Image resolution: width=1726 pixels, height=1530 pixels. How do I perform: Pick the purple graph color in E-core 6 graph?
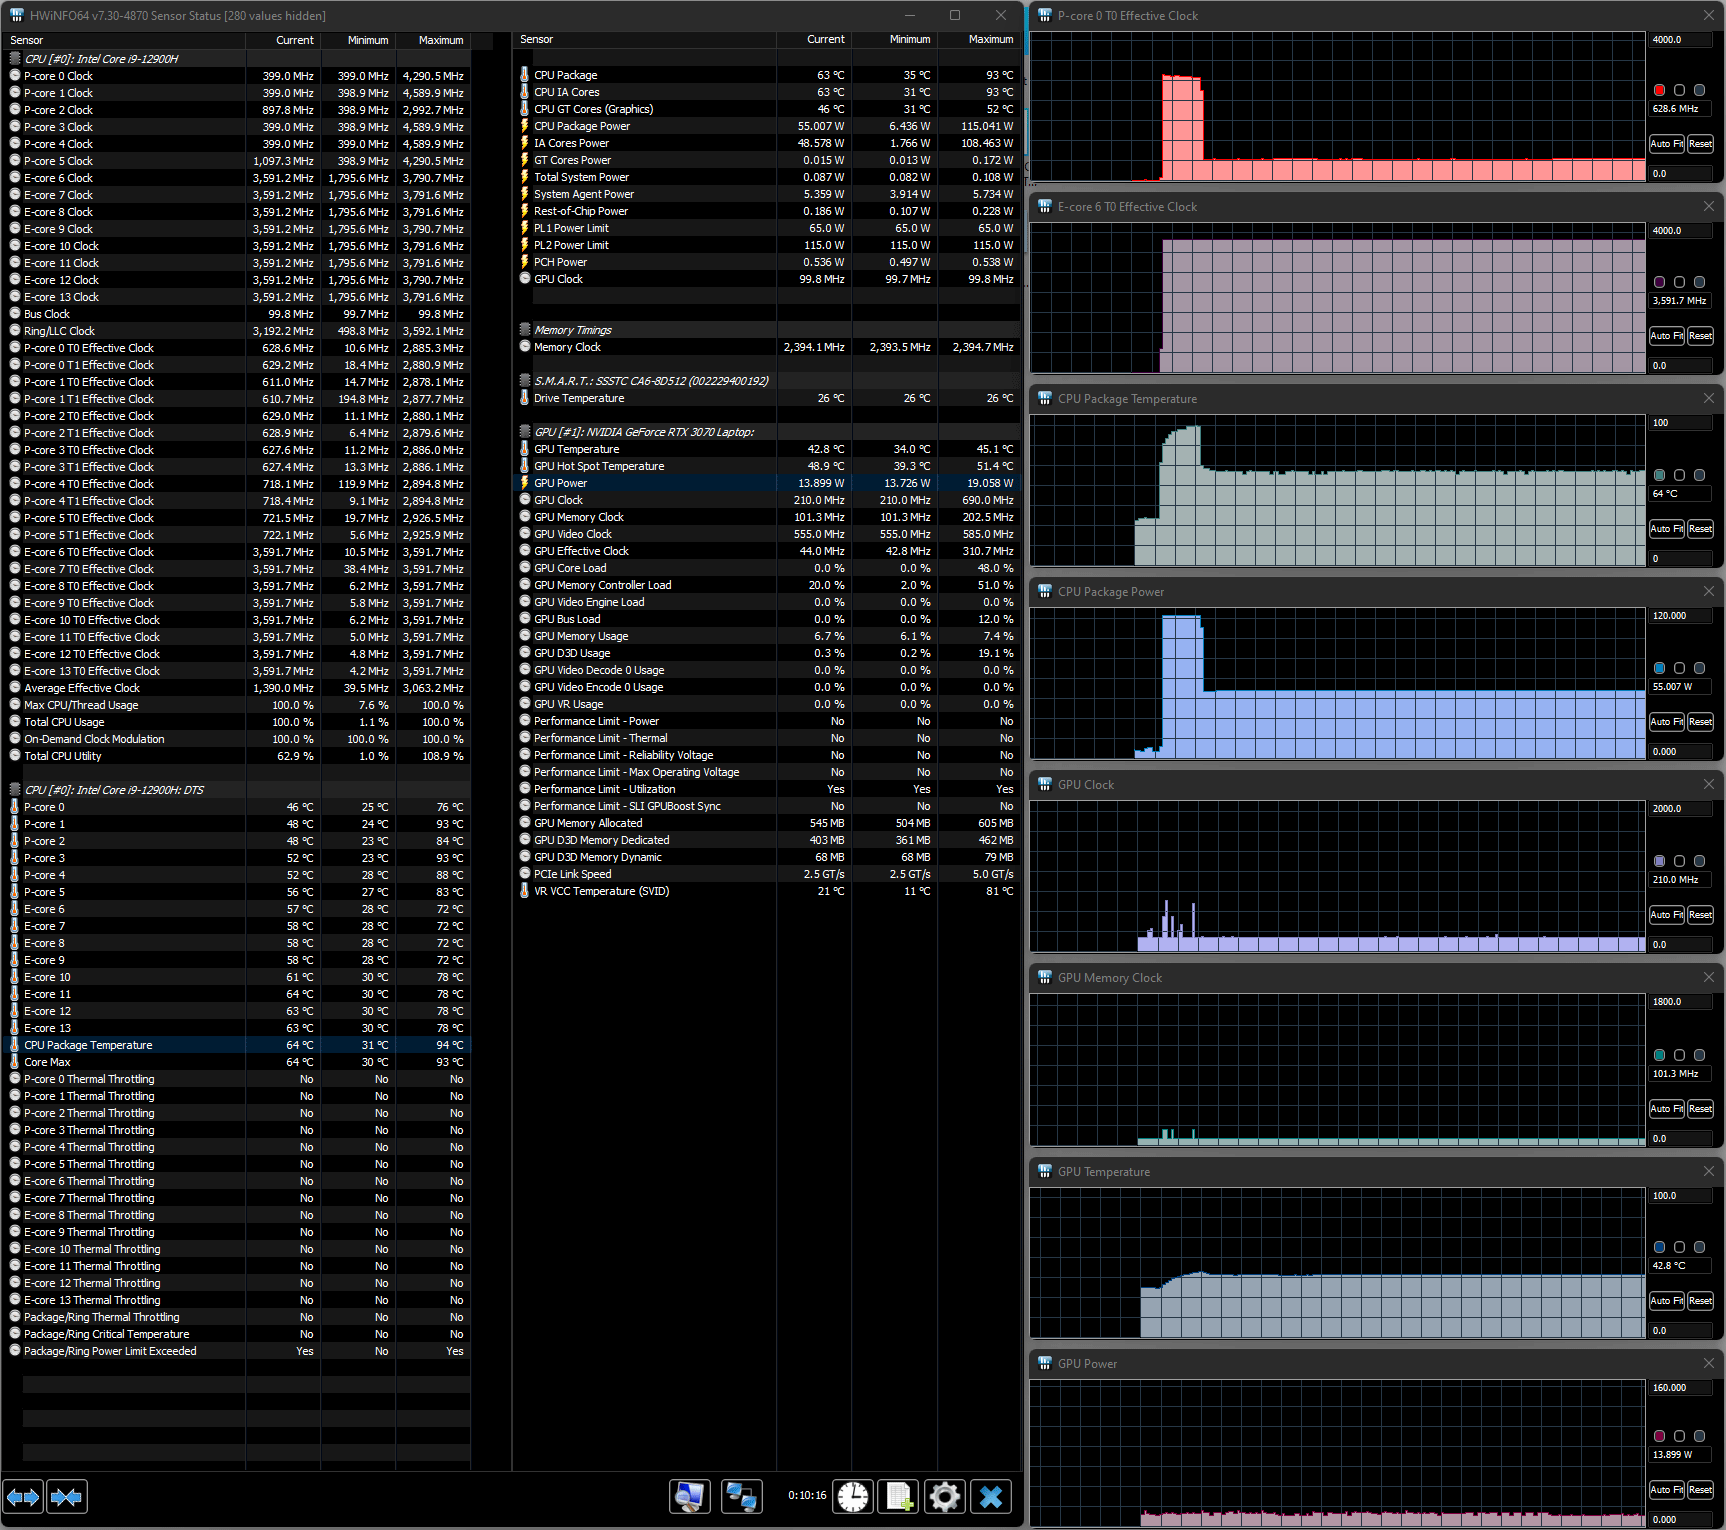(x=1660, y=282)
